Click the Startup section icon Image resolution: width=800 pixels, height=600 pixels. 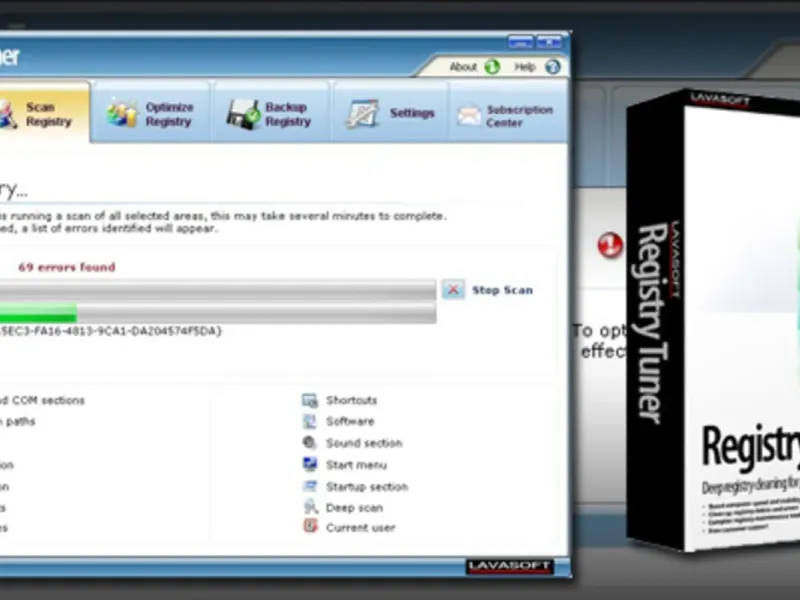pos(310,486)
